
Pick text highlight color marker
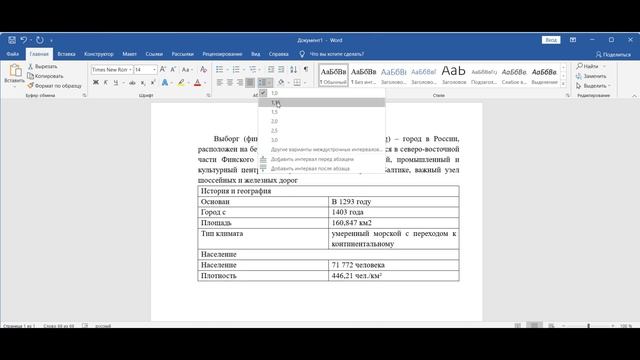tap(181, 83)
